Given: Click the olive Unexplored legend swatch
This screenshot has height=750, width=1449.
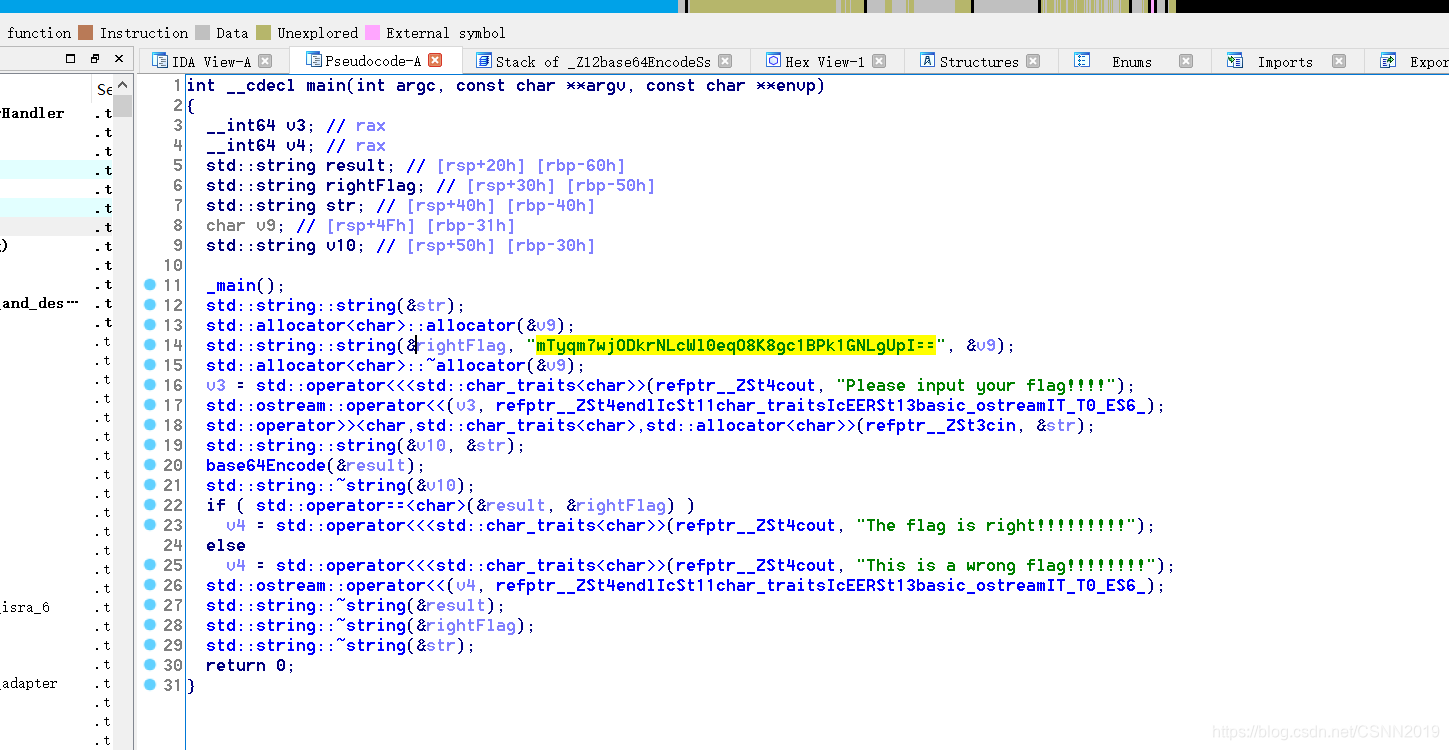Looking at the screenshot, I should [263, 33].
